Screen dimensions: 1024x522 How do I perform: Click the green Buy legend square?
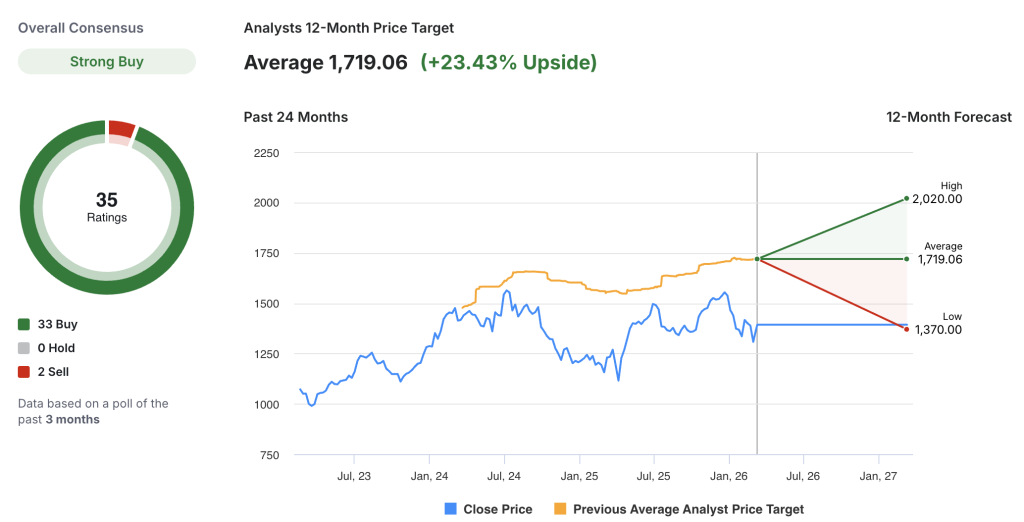[x=24, y=325]
